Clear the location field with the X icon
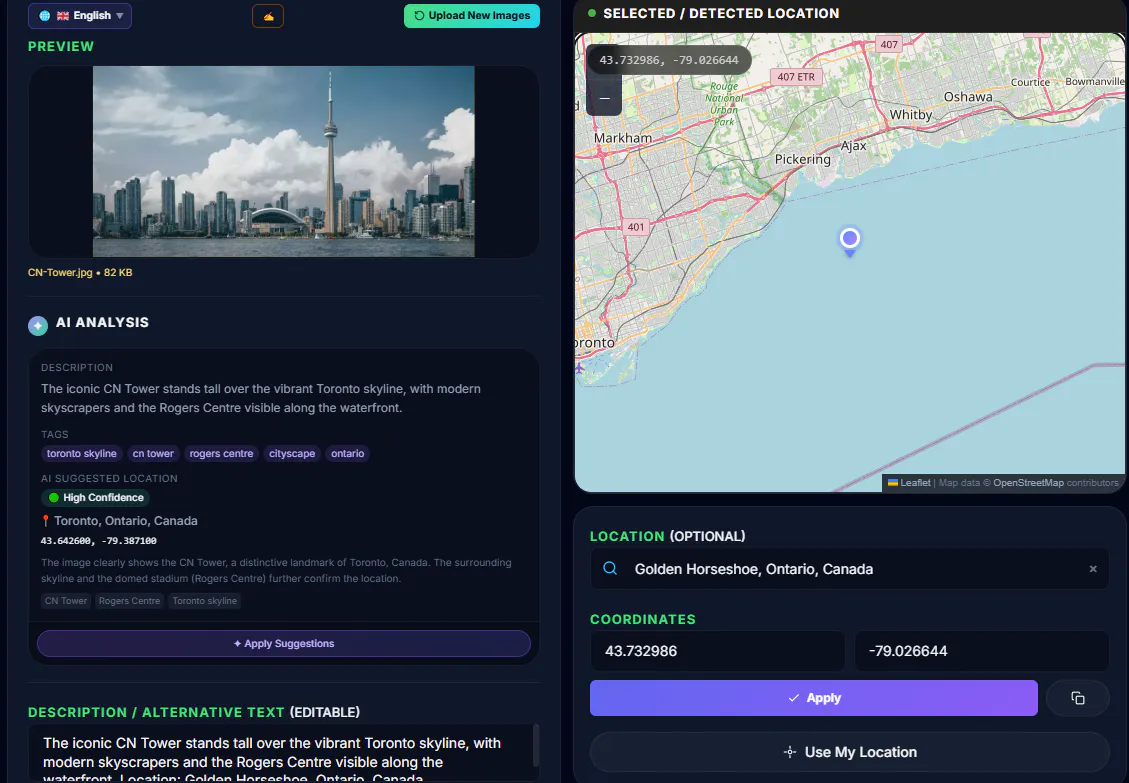The height and width of the screenshot is (783, 1129). click(1093, 569)
